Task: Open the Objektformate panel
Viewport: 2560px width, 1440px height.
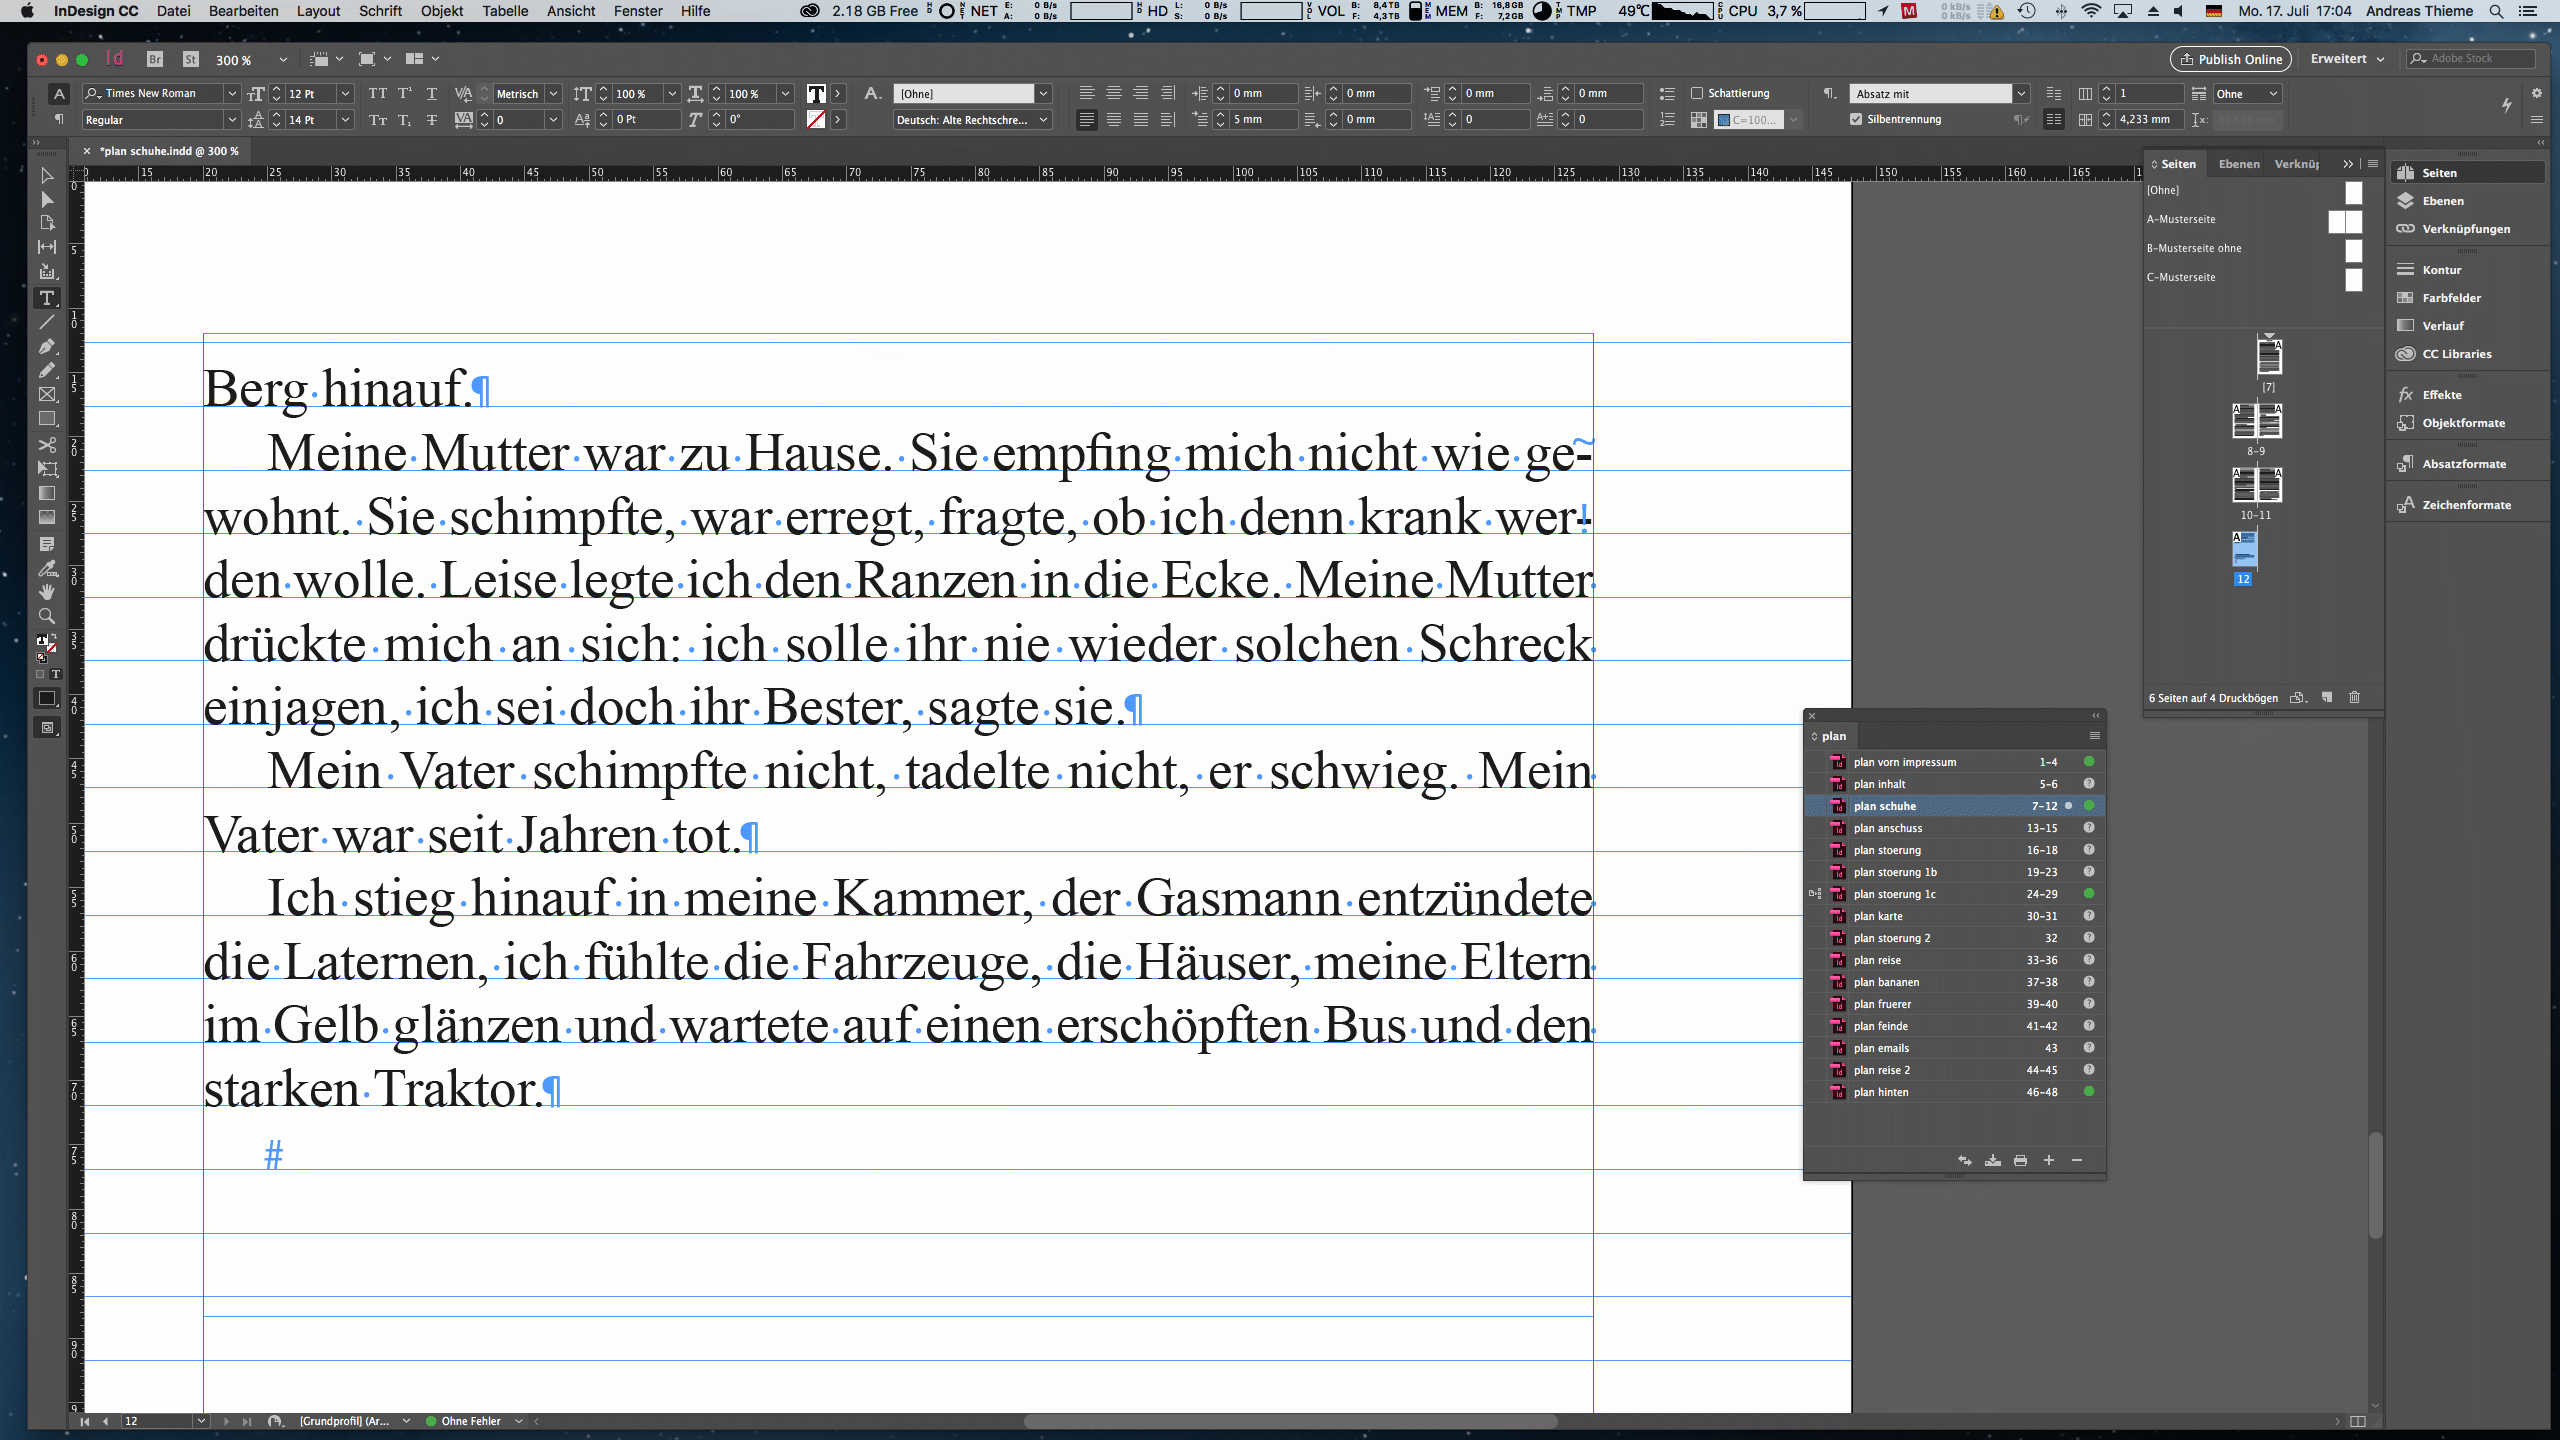Action: [x=2463, y=423]
